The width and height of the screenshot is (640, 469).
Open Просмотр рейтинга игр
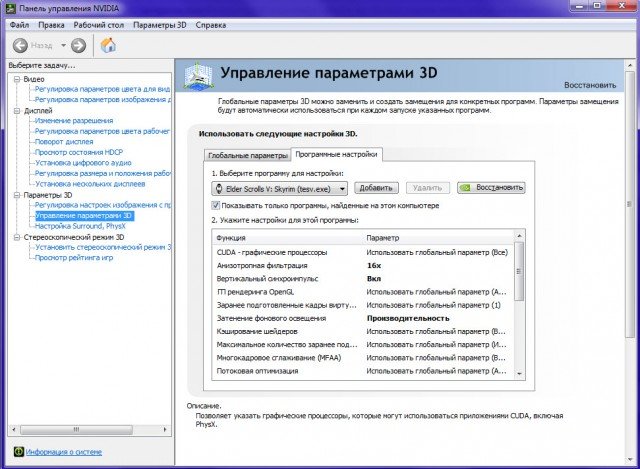(x=74, y=258)
